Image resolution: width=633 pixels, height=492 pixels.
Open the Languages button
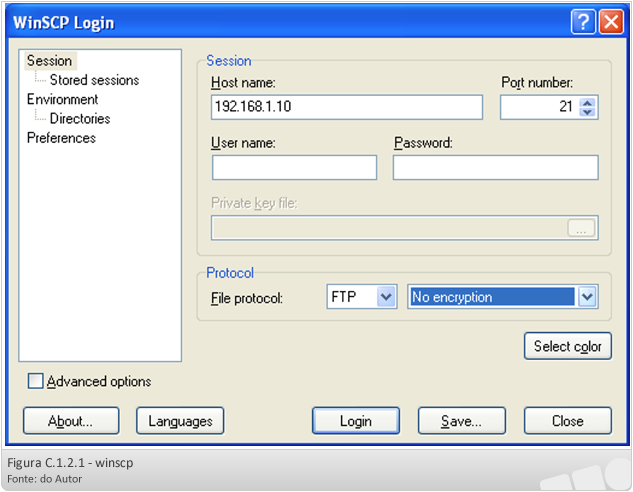(x=180, y=421)
